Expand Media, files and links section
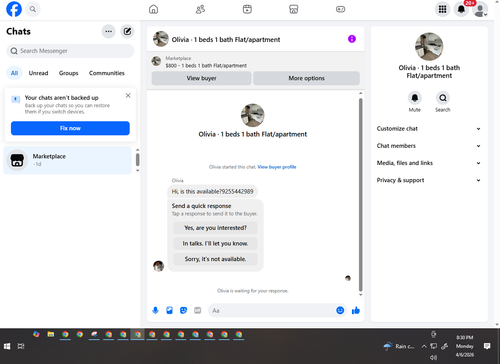Image resolution: width=500 pixels, height=364 pixels. (x=429, y=163)
